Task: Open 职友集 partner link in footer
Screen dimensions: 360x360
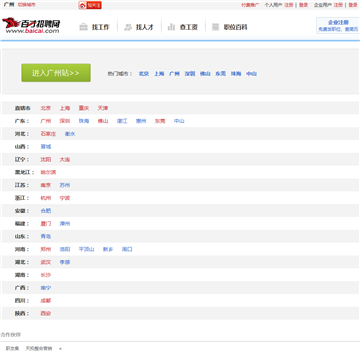Action: (x=13, y=349)
